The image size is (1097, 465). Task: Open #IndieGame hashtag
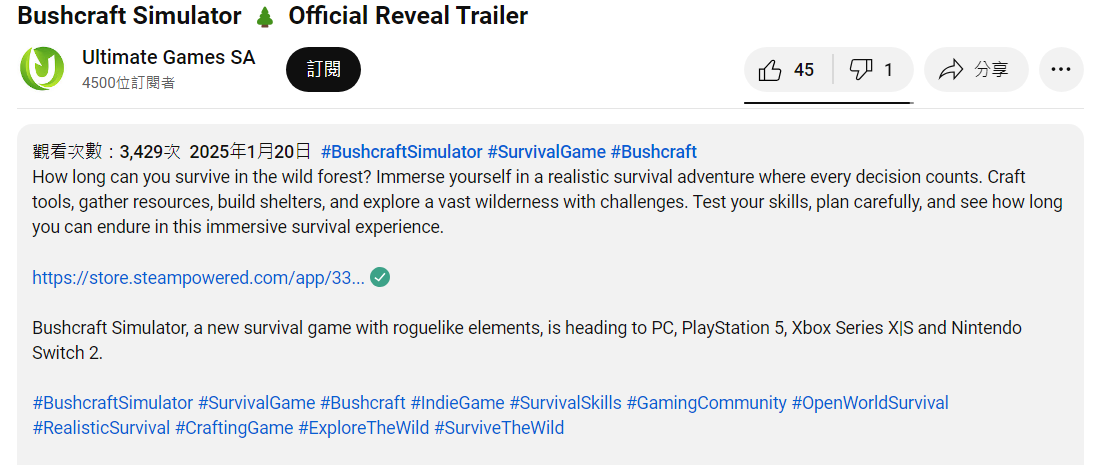click(458, 403)
